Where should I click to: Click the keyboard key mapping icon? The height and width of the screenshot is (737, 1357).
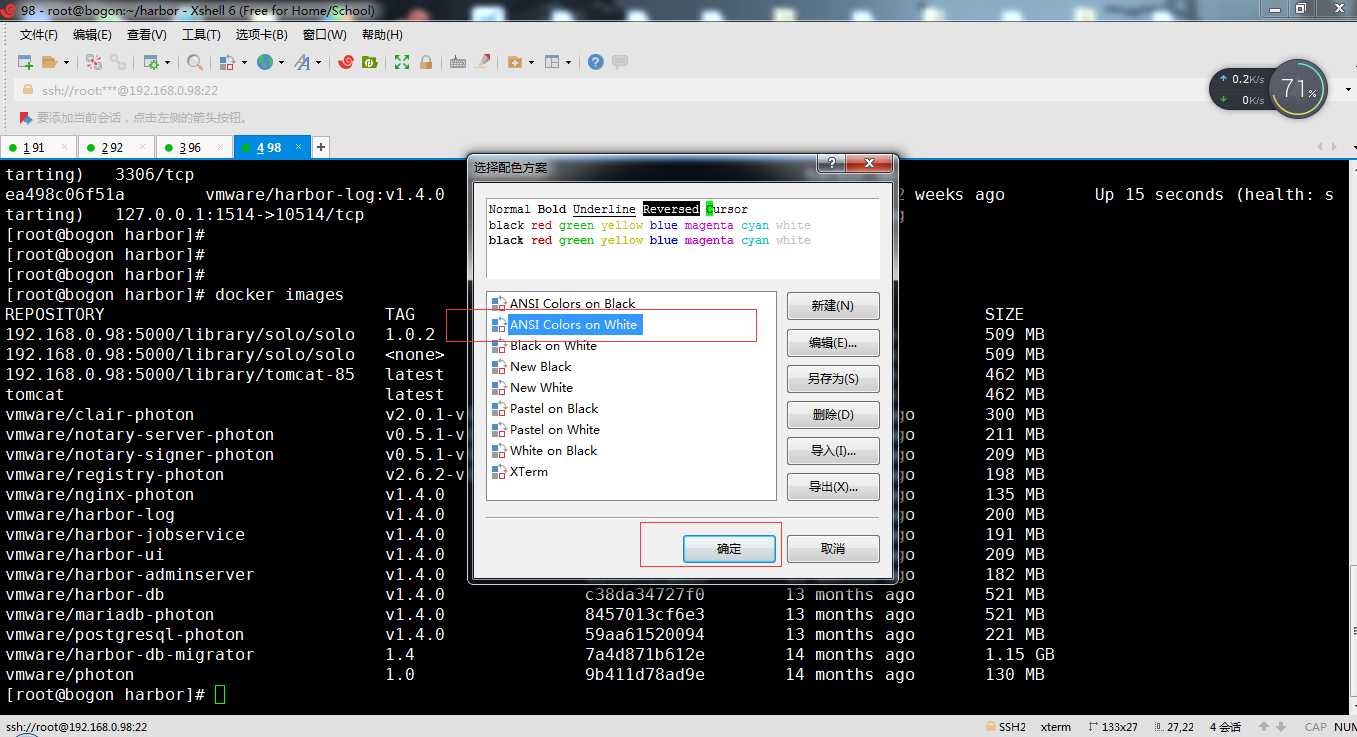[x=458, y=62]
